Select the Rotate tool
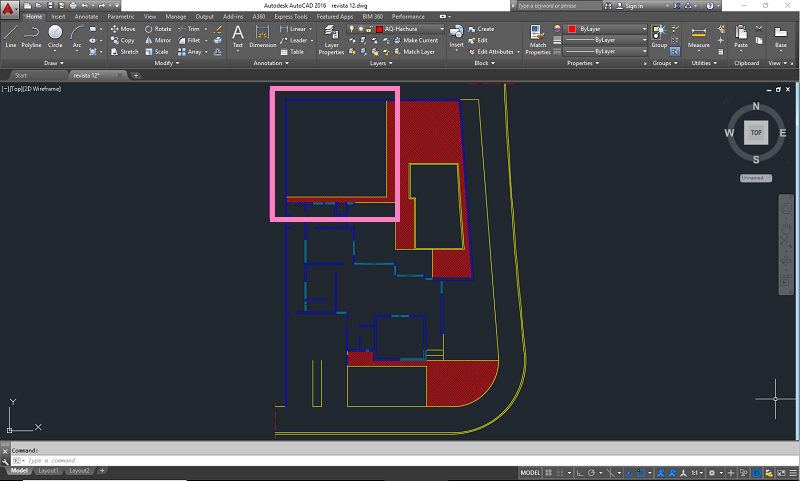Image resolution: width=800 pixels, height=481 pixels. click(x=158, y=29)
